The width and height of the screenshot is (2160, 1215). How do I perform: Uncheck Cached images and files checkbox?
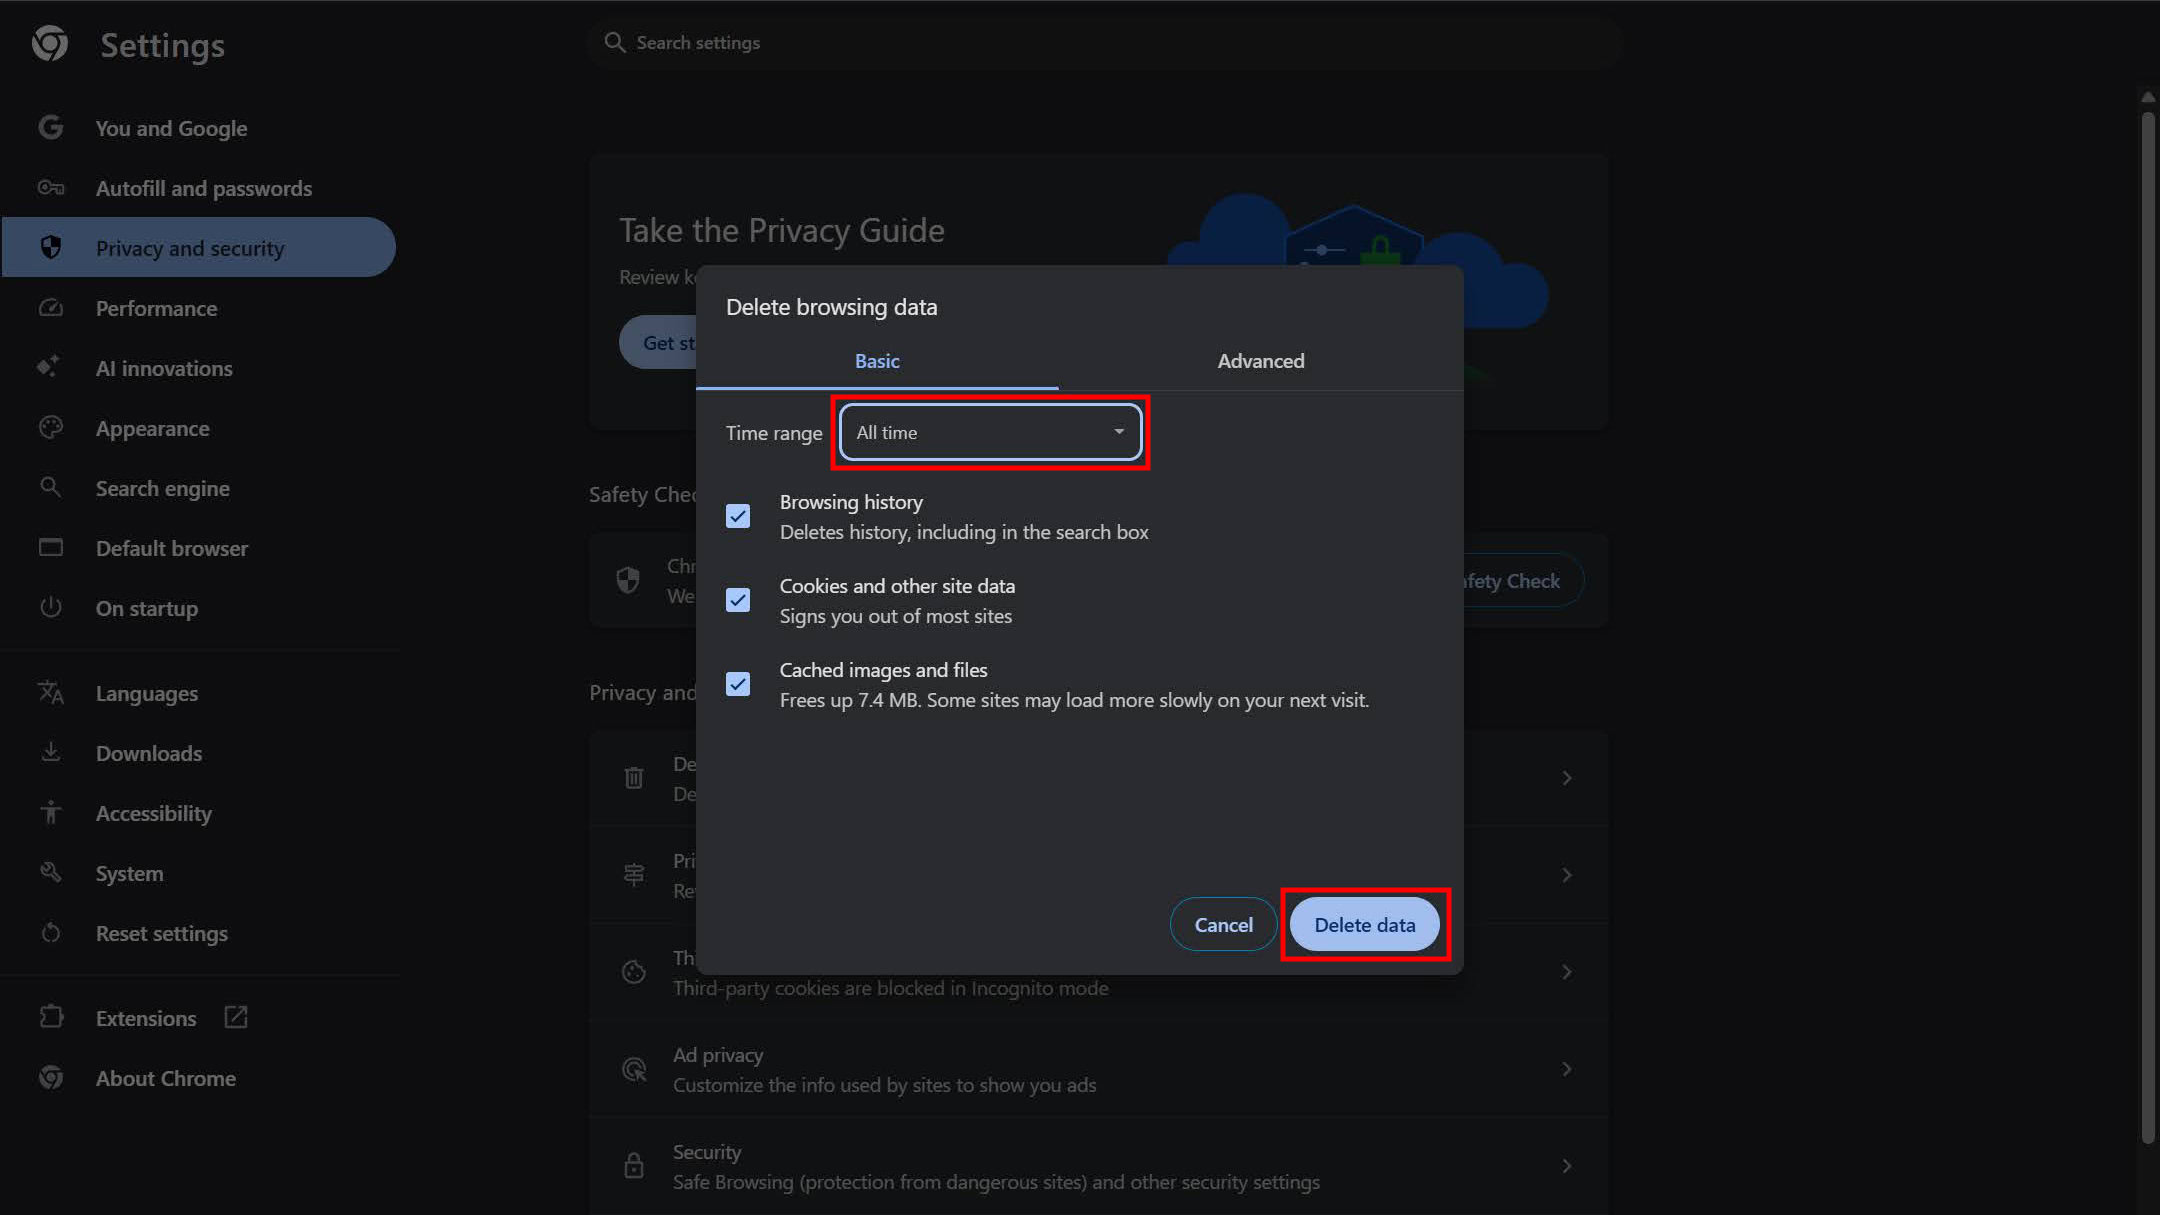pos(738,684)
